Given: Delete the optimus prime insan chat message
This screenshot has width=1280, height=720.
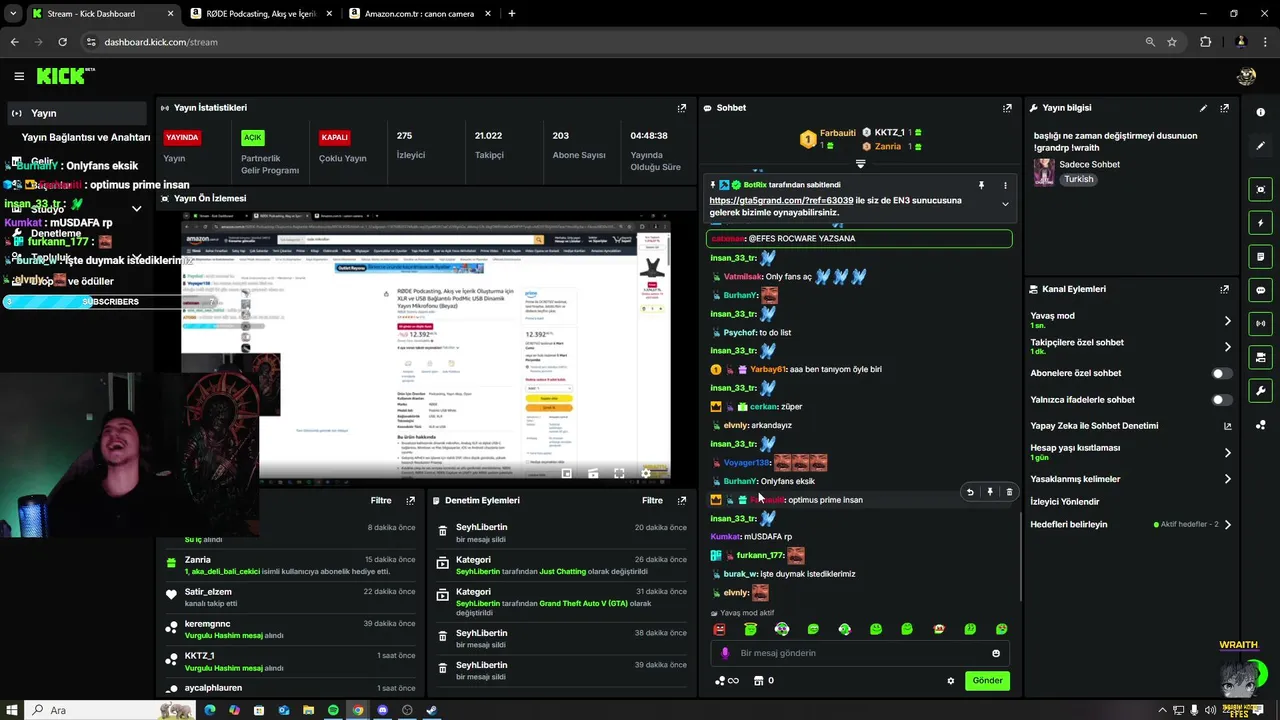Looking at the screenshot, I should tap(1009, 492).
